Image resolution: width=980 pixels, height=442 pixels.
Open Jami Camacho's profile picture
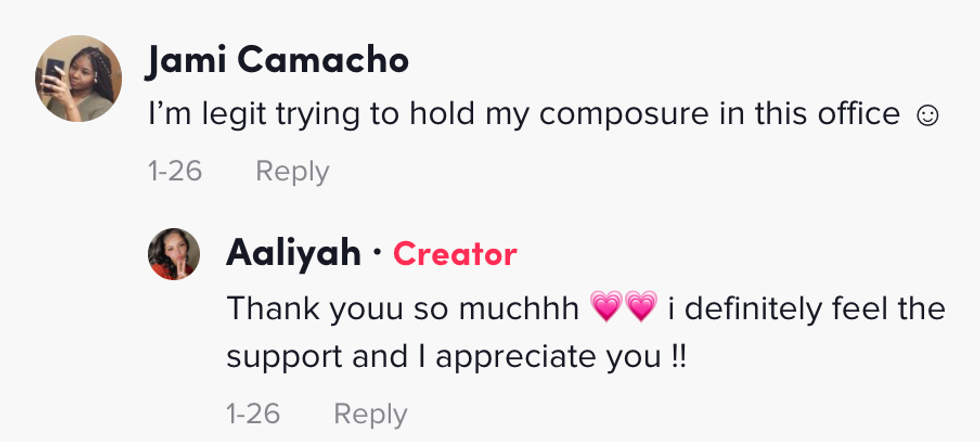[x=79, y=82]
